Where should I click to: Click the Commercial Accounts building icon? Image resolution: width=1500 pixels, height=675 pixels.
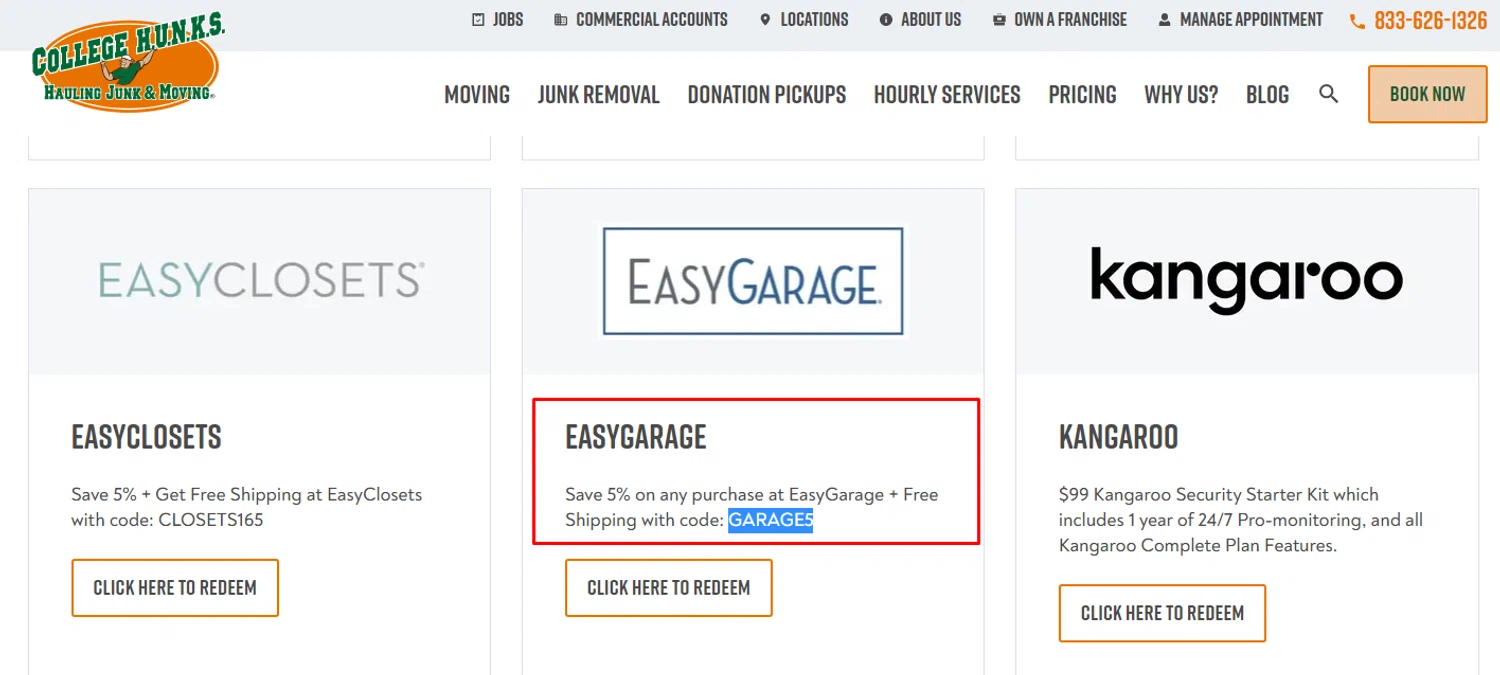tap(561, 19)
